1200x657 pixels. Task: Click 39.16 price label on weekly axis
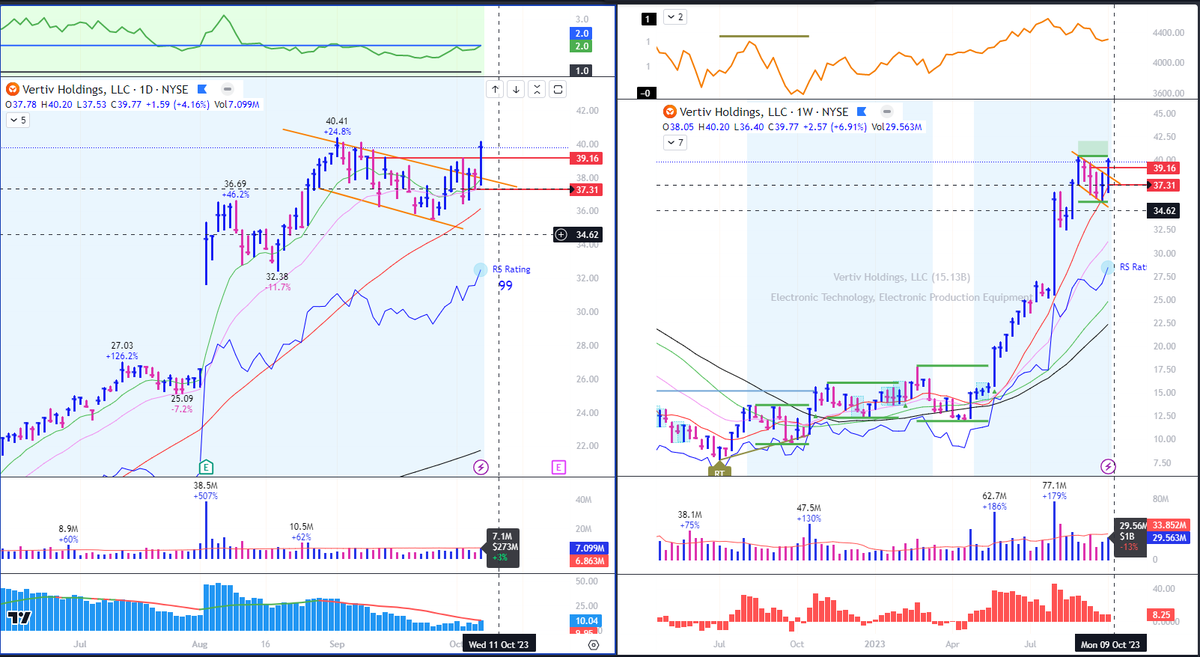1164,167
